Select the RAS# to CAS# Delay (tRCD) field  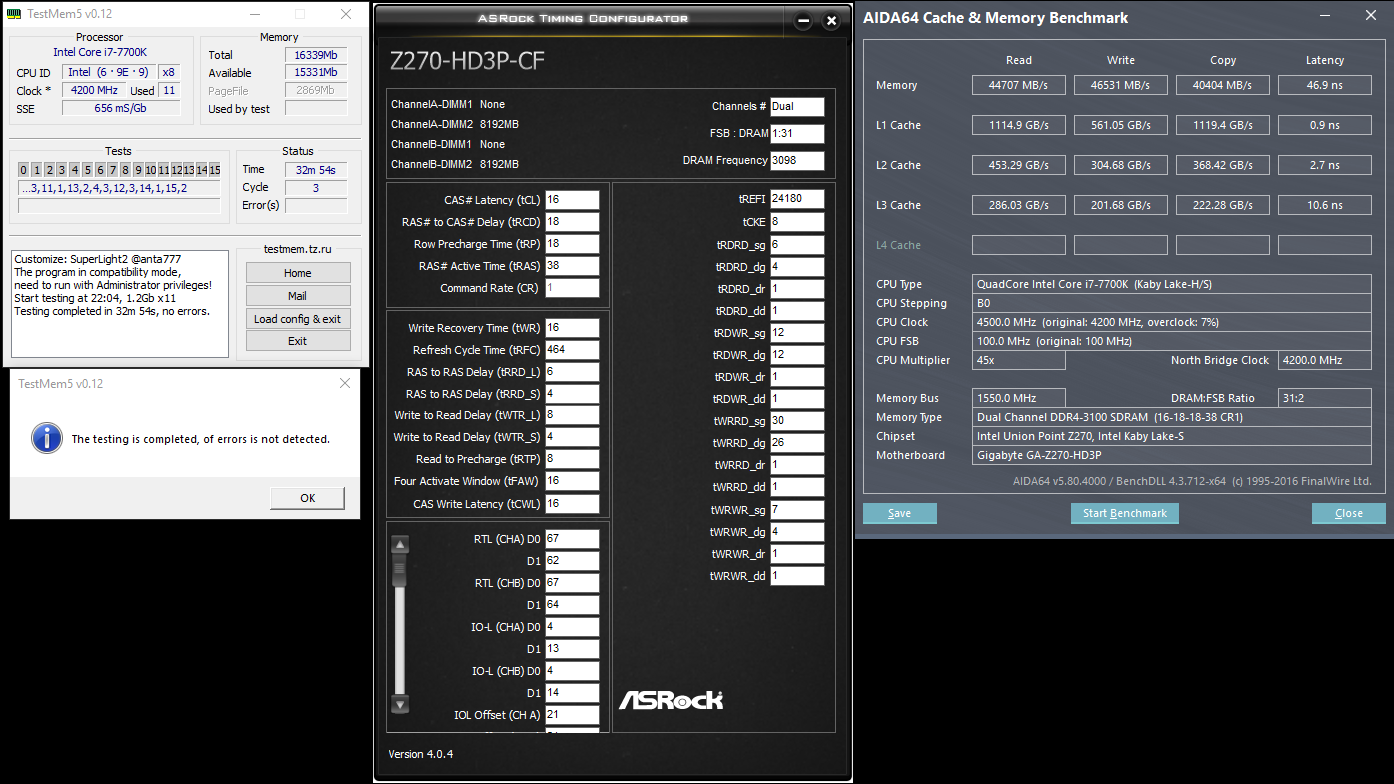coord(572,222)
